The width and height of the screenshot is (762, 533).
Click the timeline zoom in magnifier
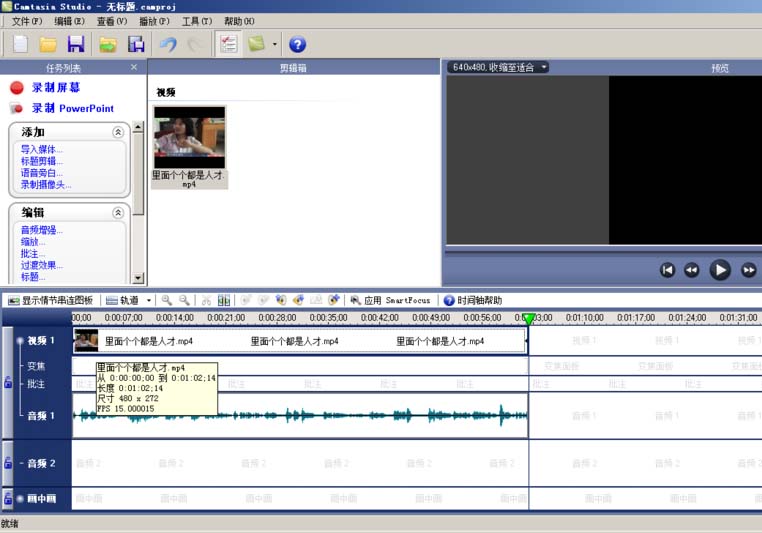(167, 300)
